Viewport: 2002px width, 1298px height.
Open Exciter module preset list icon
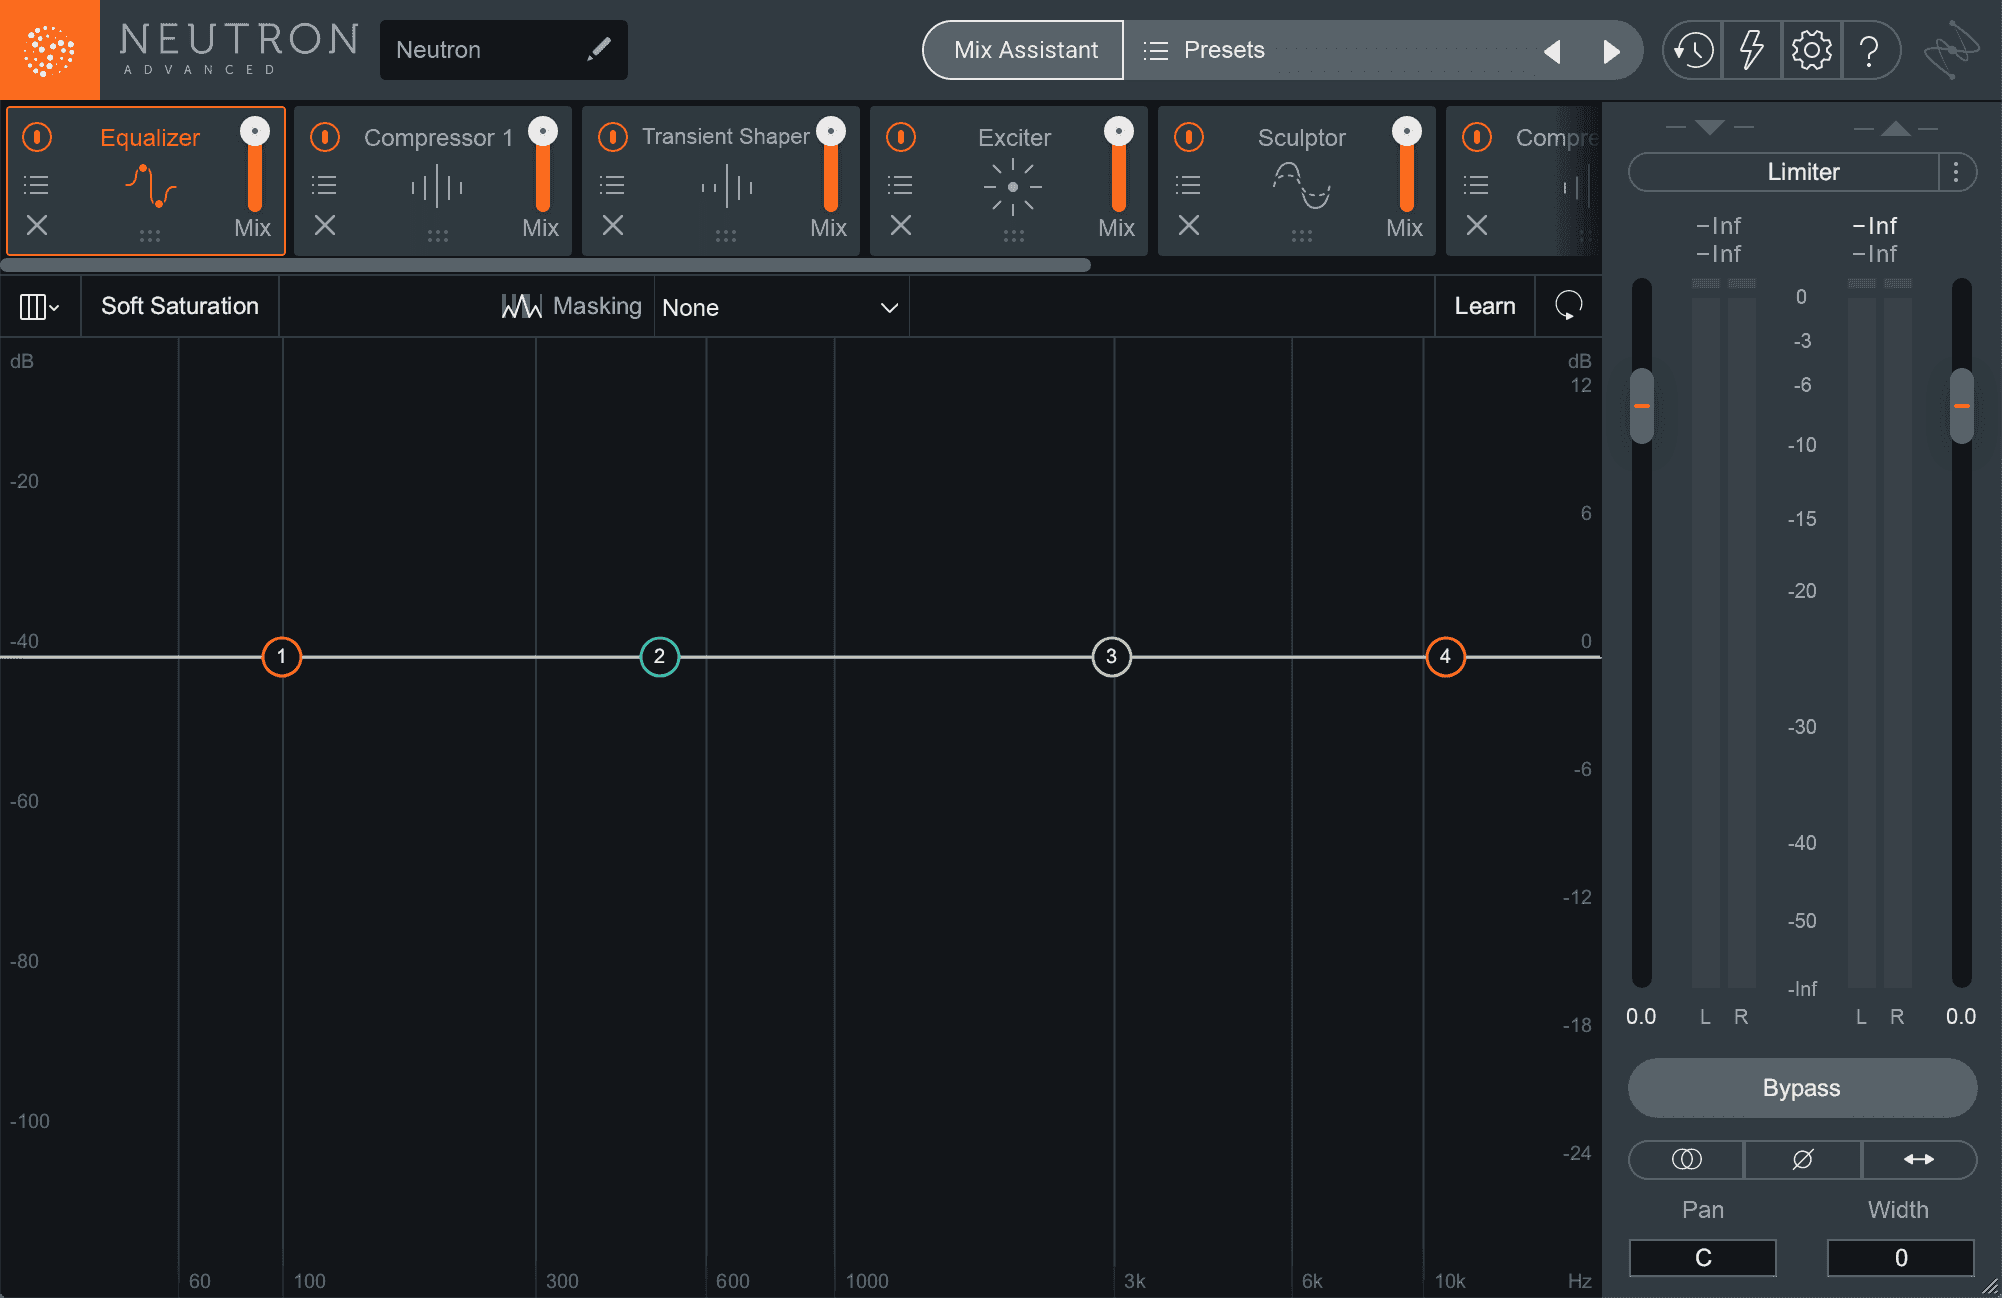pyautogui.click(x=900, y=185)
